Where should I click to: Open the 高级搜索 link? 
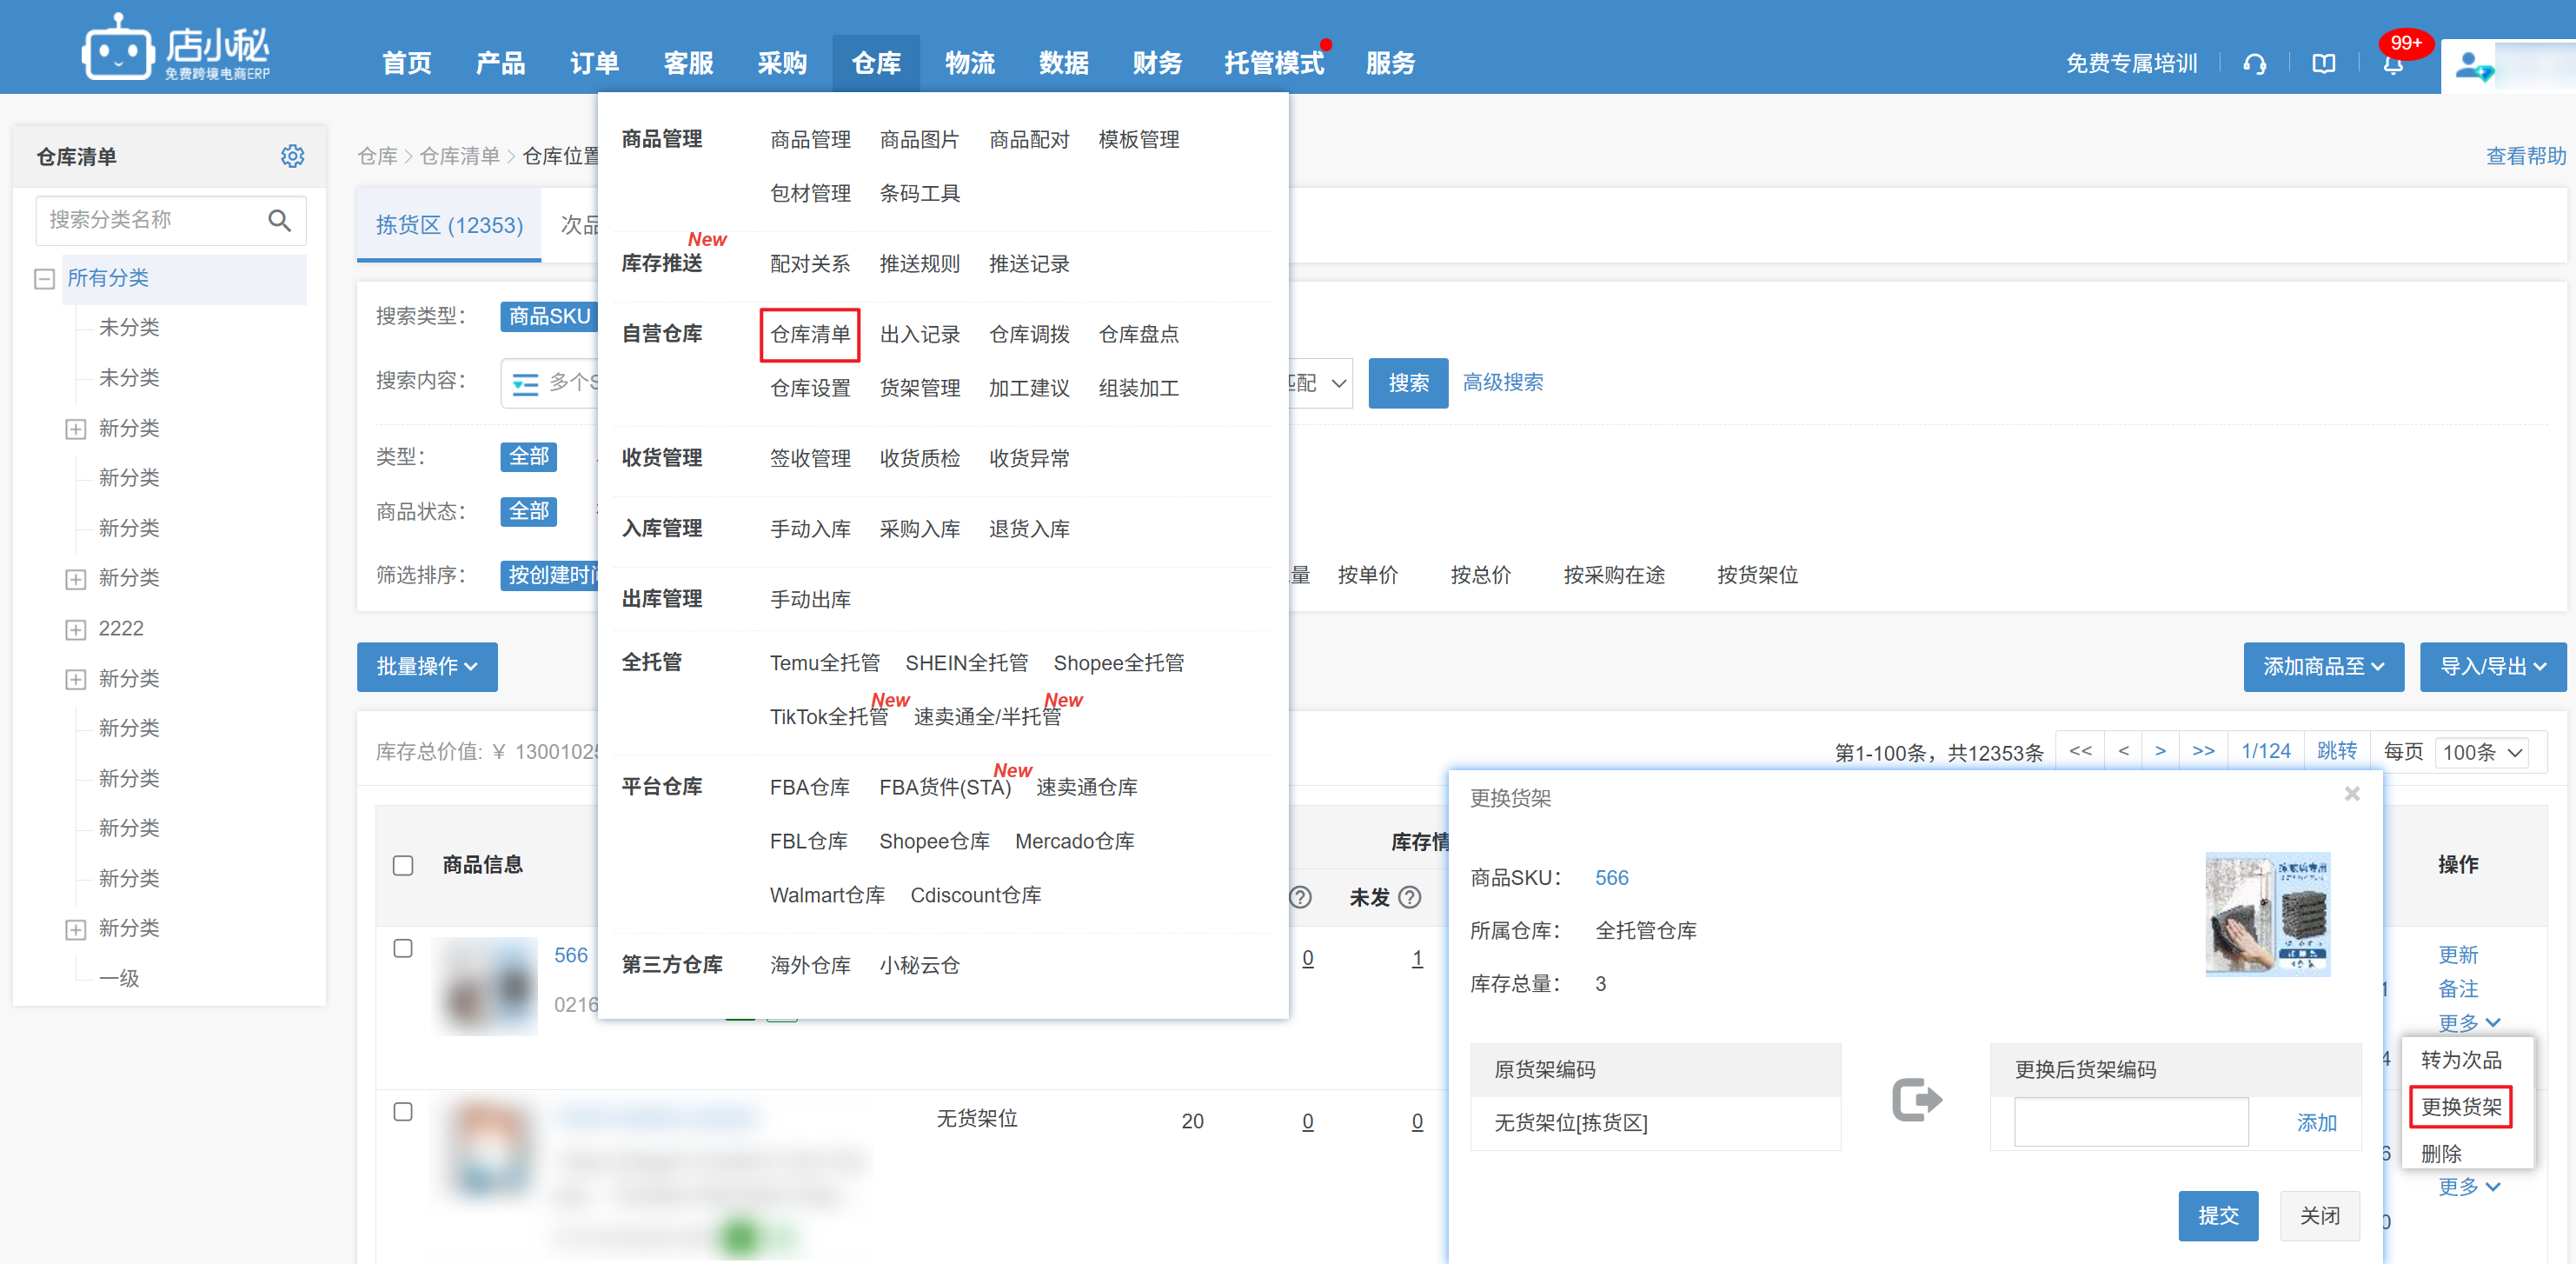pyautogui.click(x=1503, y=383)
